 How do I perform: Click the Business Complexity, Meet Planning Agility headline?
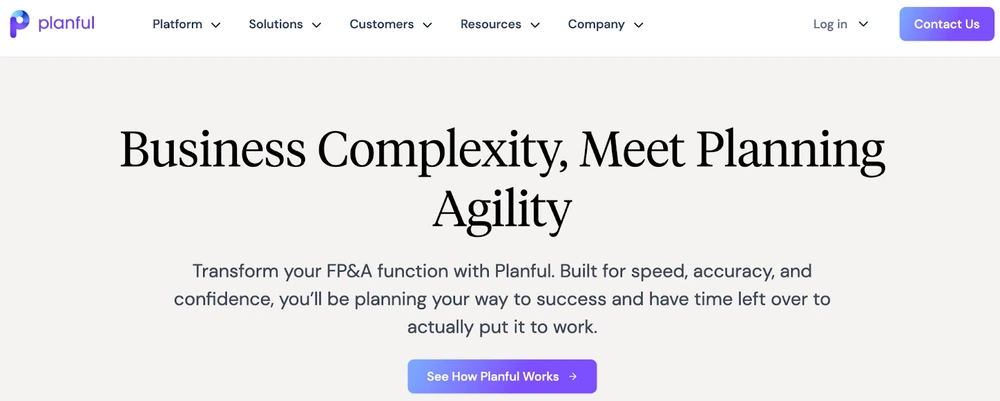coord(502,182)
